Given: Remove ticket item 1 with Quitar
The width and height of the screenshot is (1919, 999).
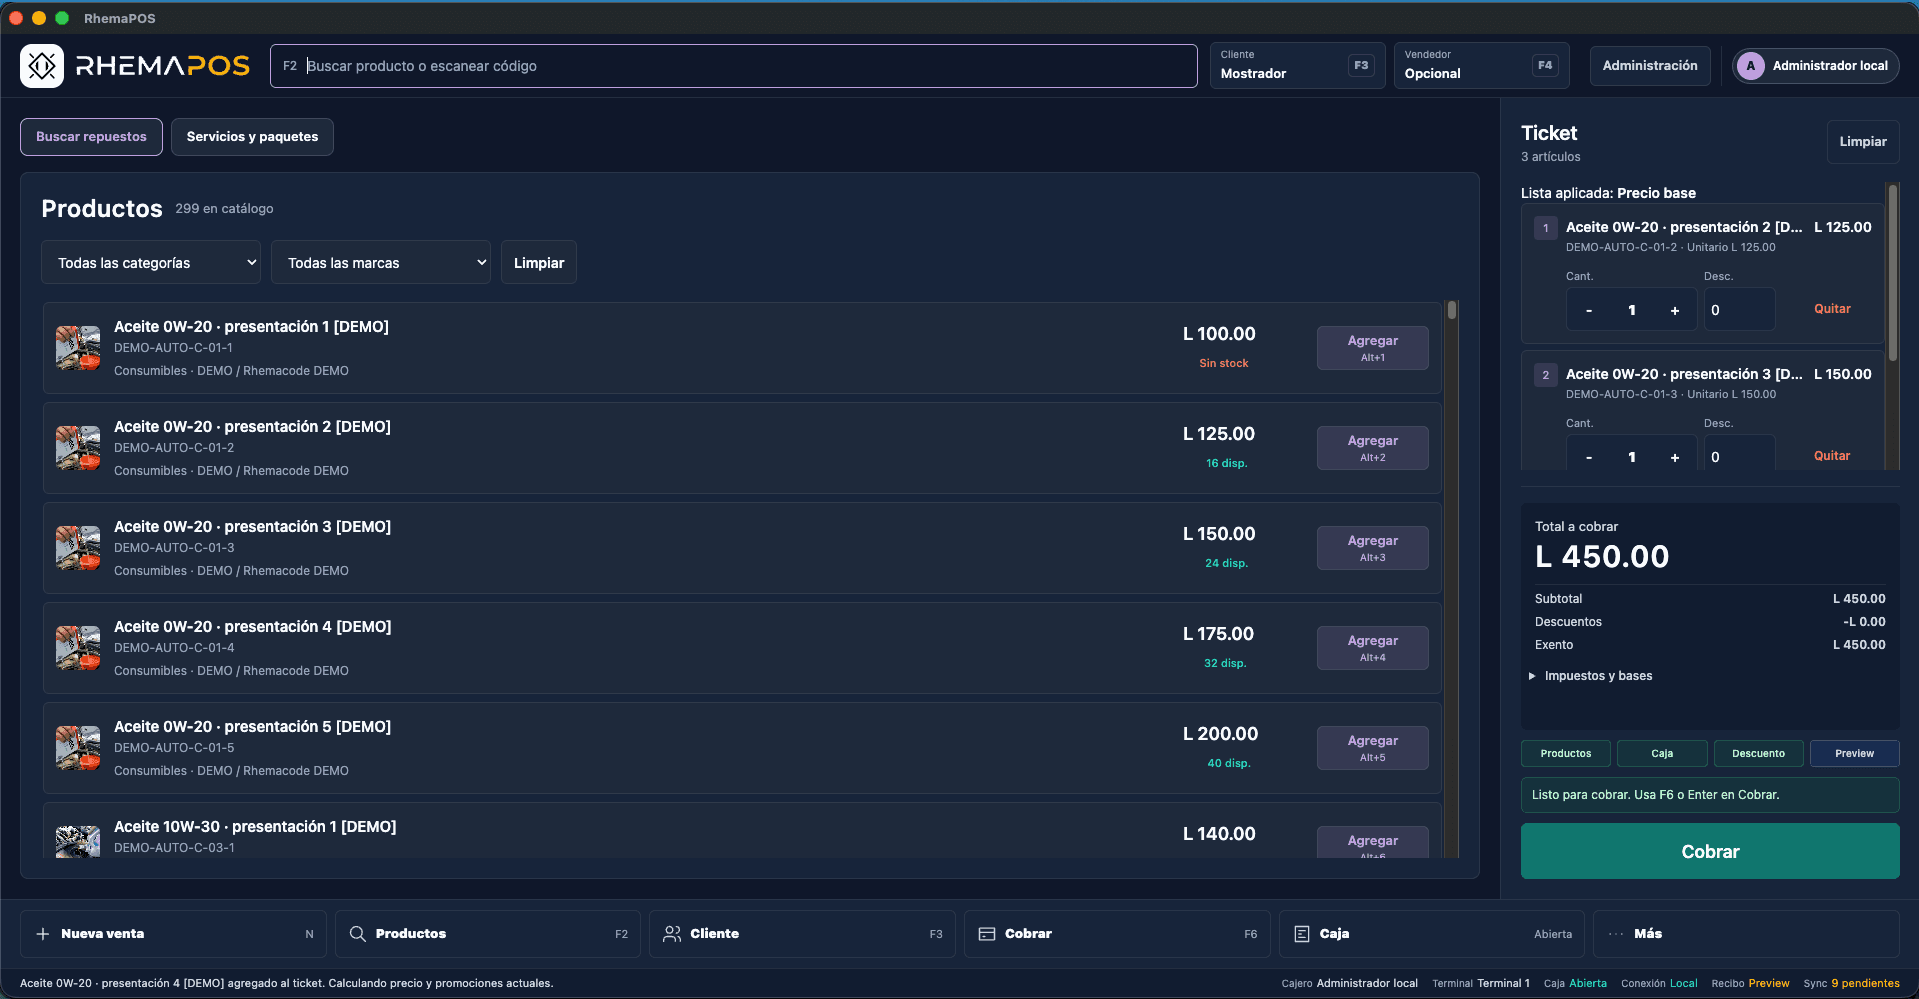Looking at the screenshot, I should [x=1832, y=309].
